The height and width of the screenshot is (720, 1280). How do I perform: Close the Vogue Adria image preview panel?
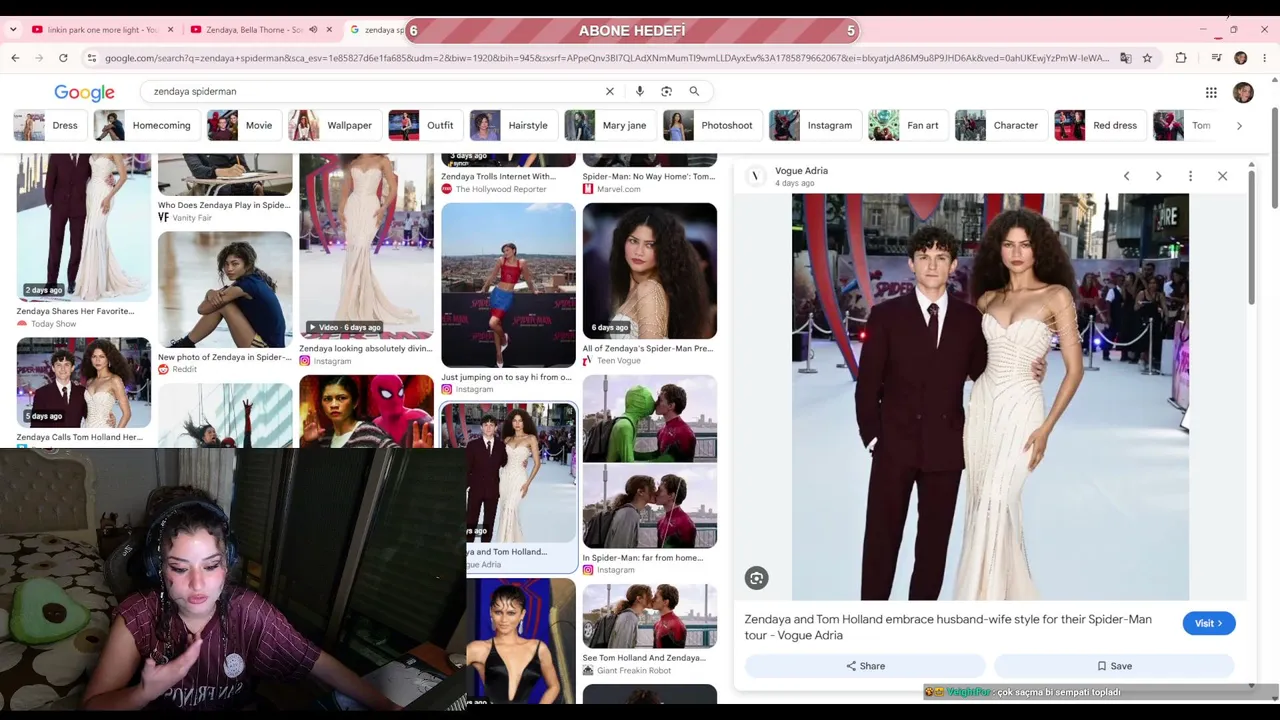pyautogui.click(x=1222, y=176)
